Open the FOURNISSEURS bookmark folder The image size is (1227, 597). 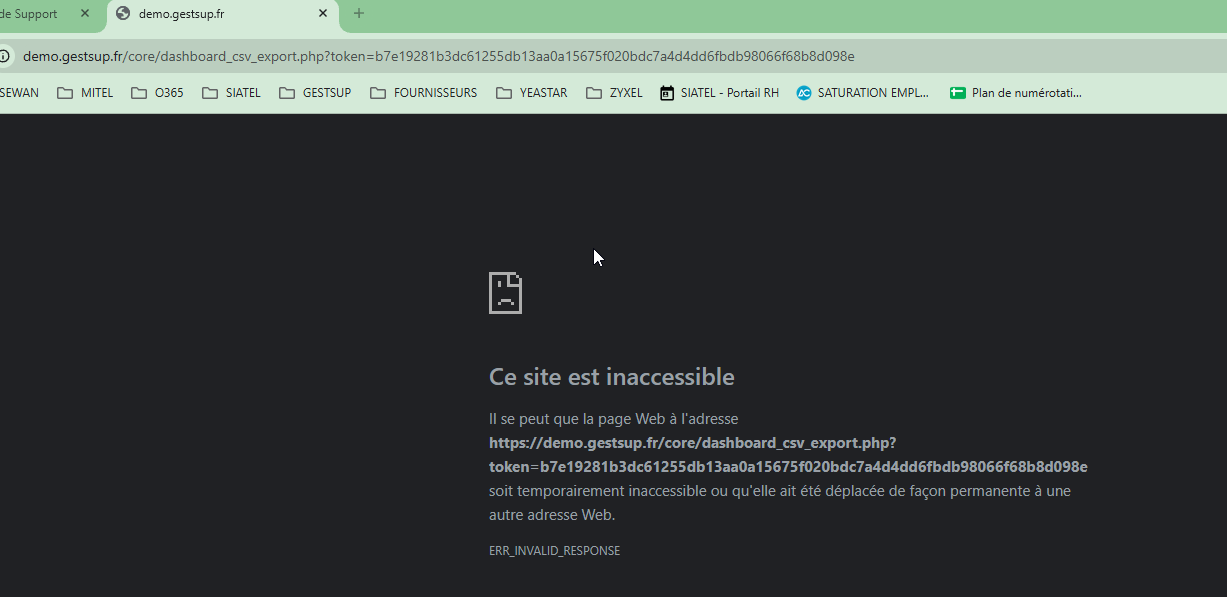click(x=423, y=93)
